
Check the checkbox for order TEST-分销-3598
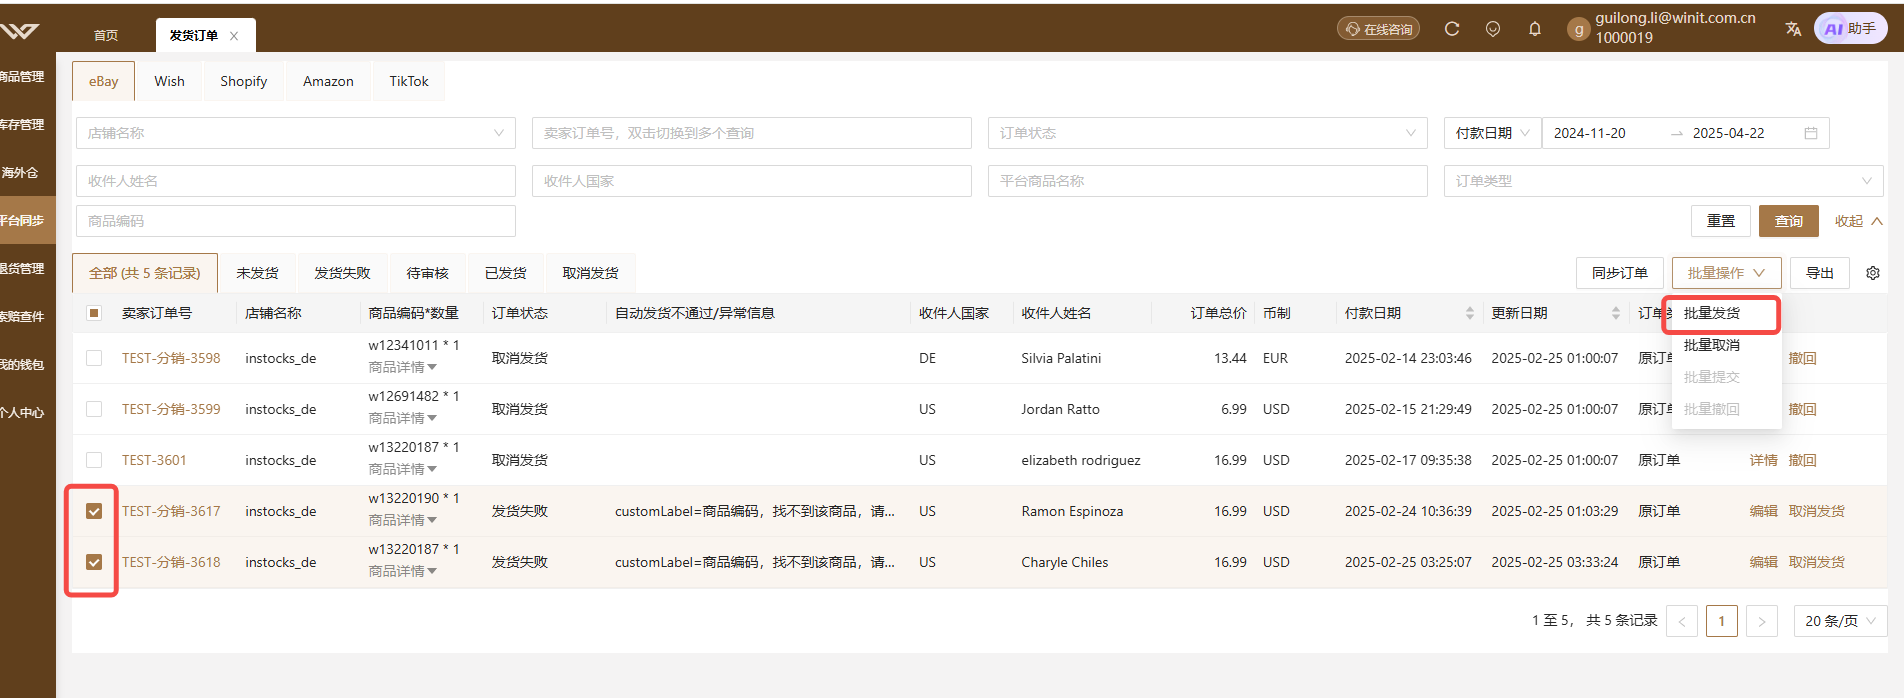[94, 358]
